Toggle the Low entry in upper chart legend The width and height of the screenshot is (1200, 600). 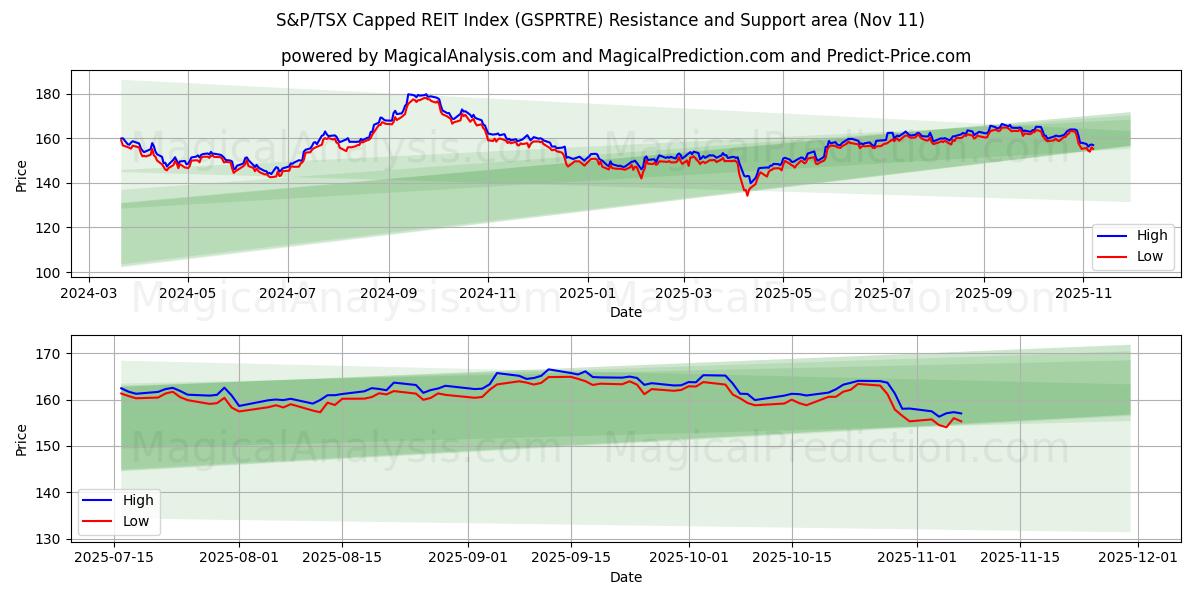click(x=1150, y=256)
